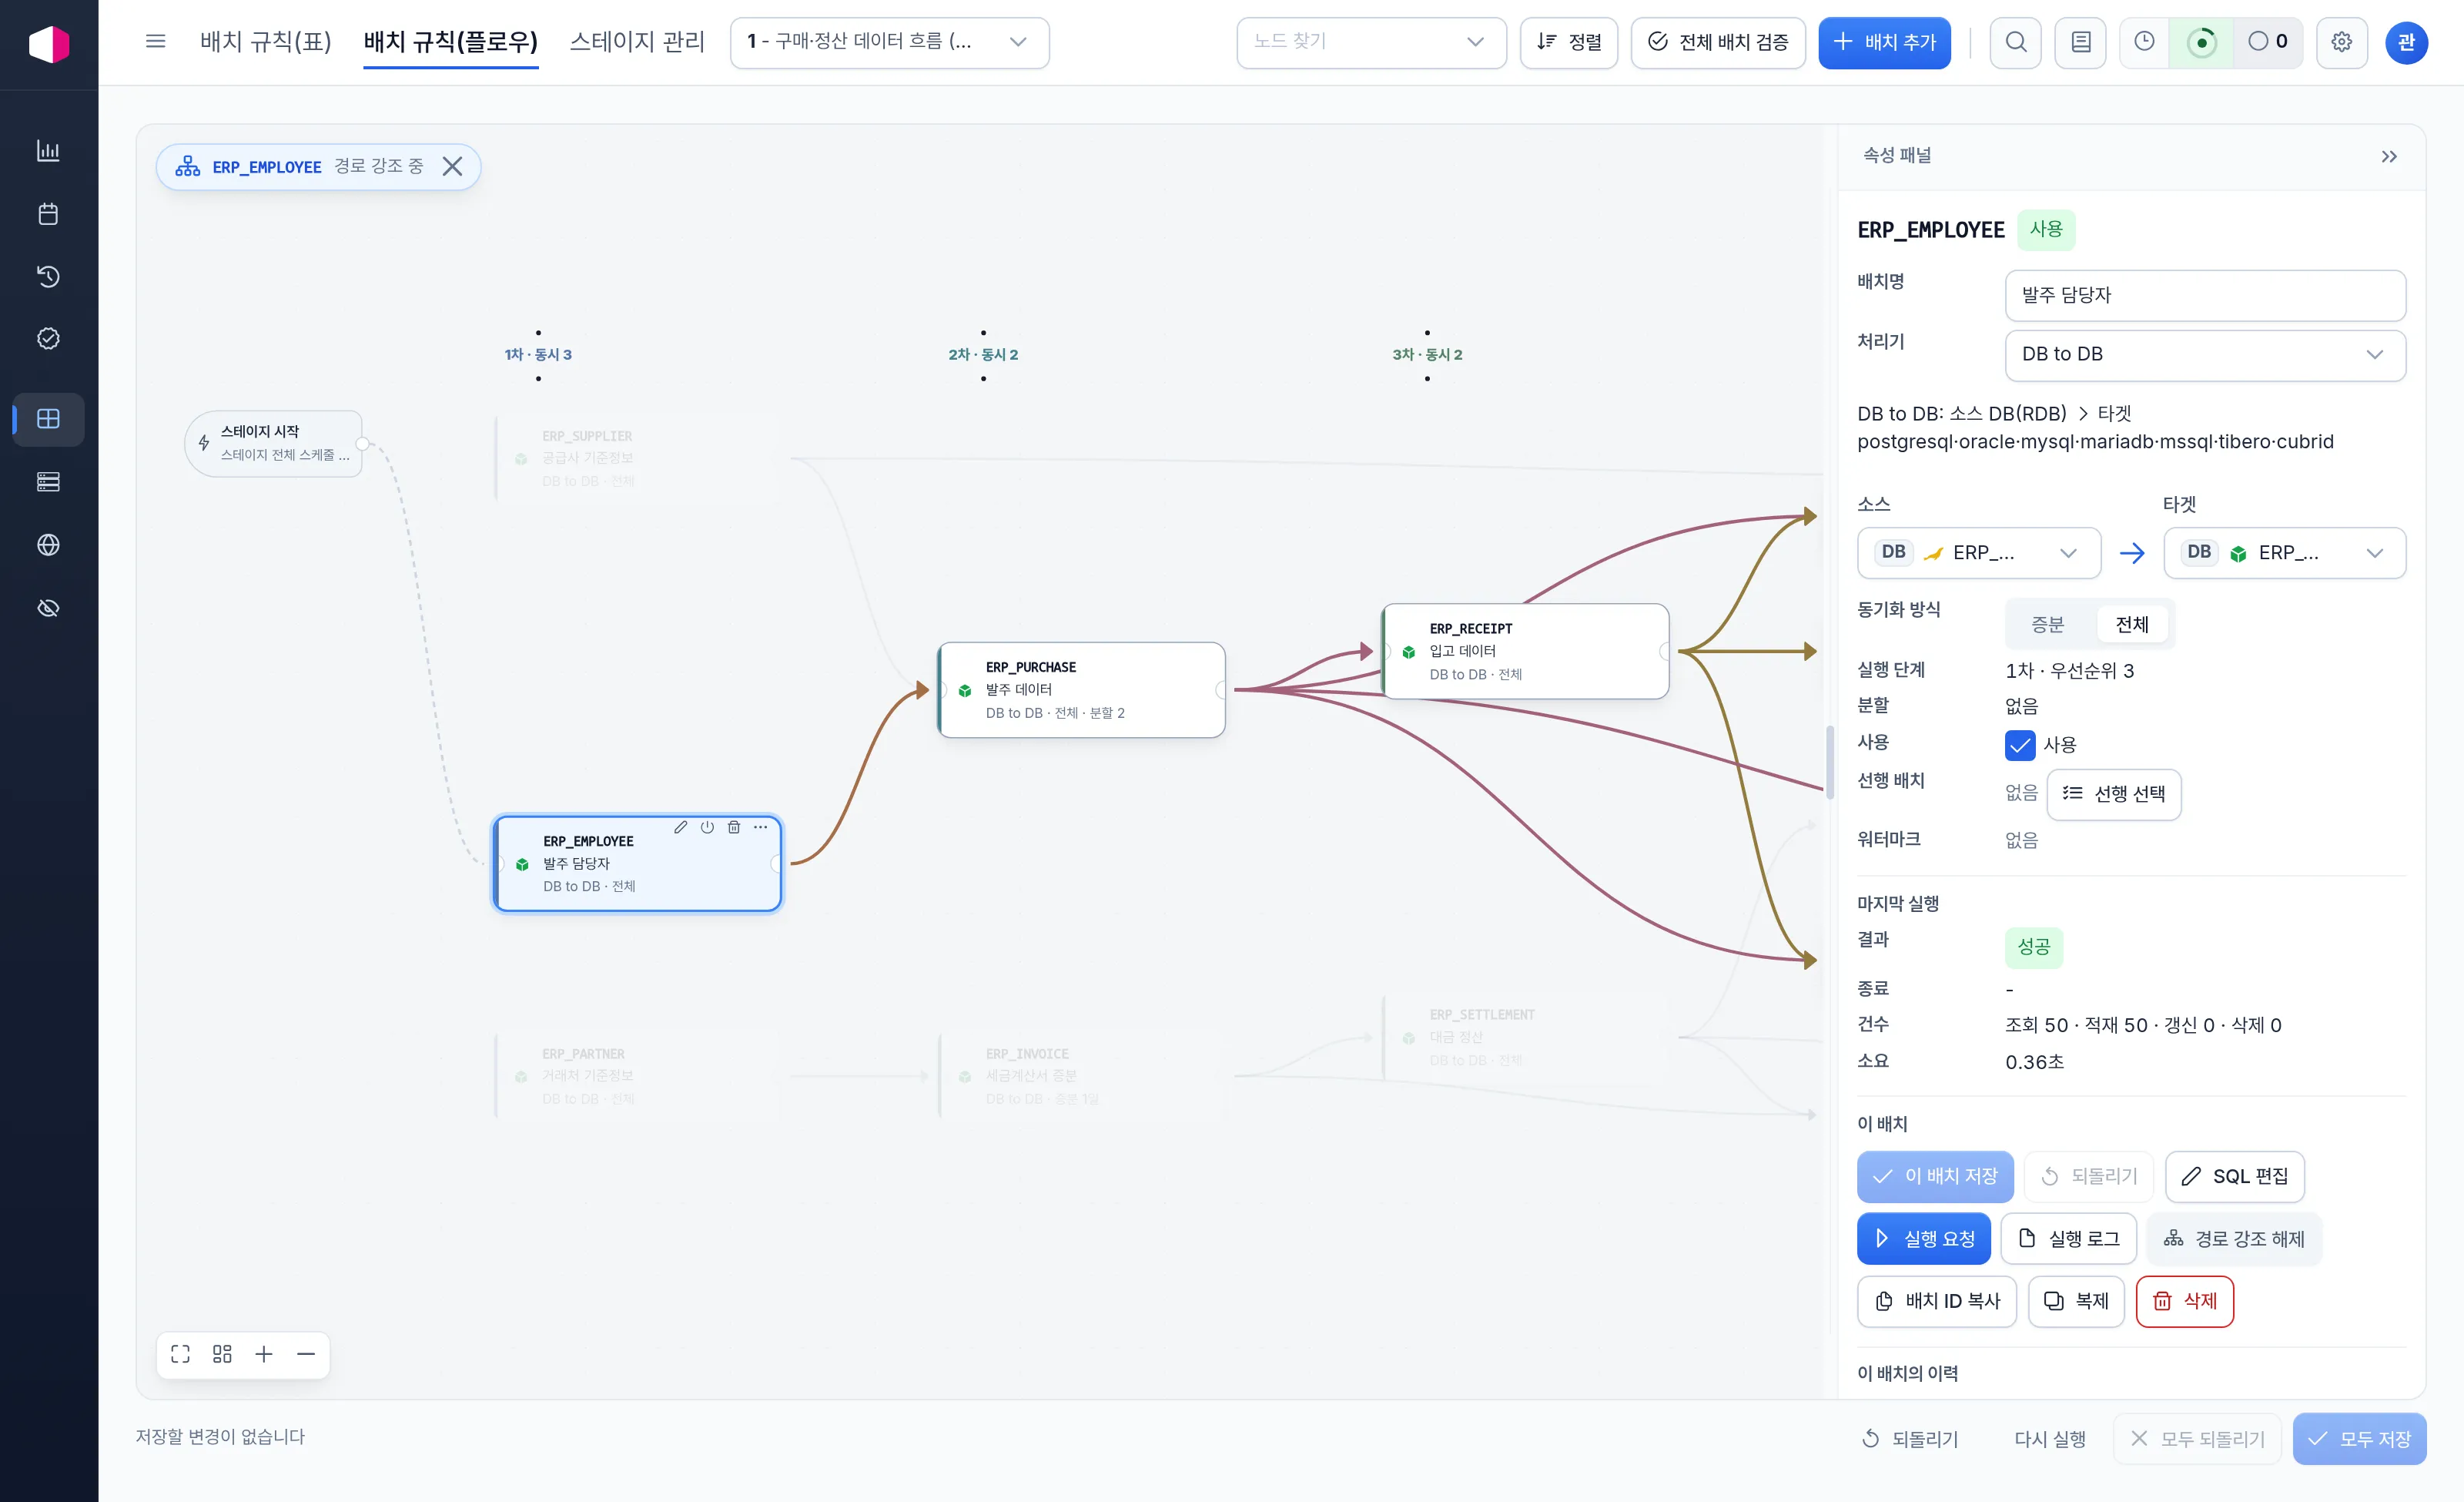Open the 타겟 DB dropdown
Screen dimensions: 2464x1502
point(2284,553)
